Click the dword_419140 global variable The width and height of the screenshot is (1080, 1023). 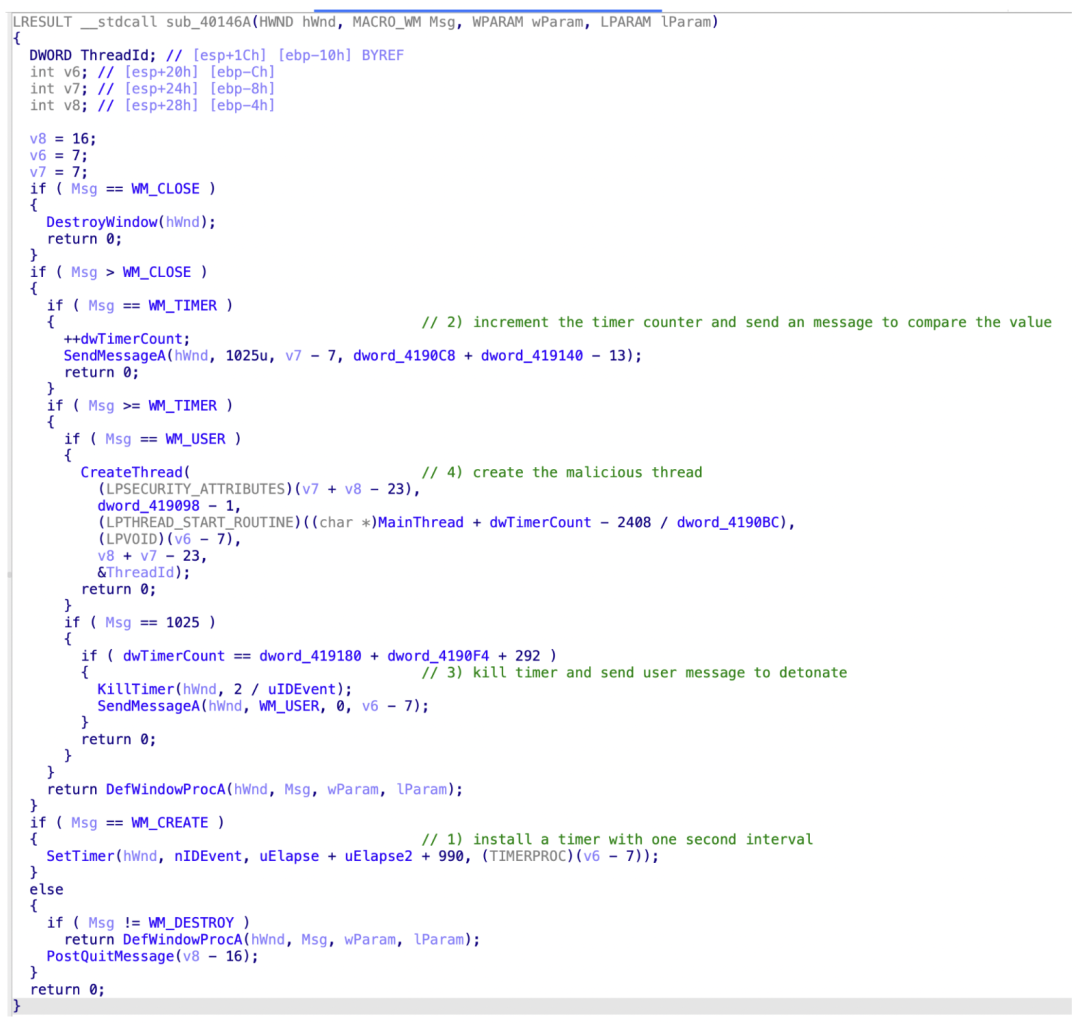[532, 355]
